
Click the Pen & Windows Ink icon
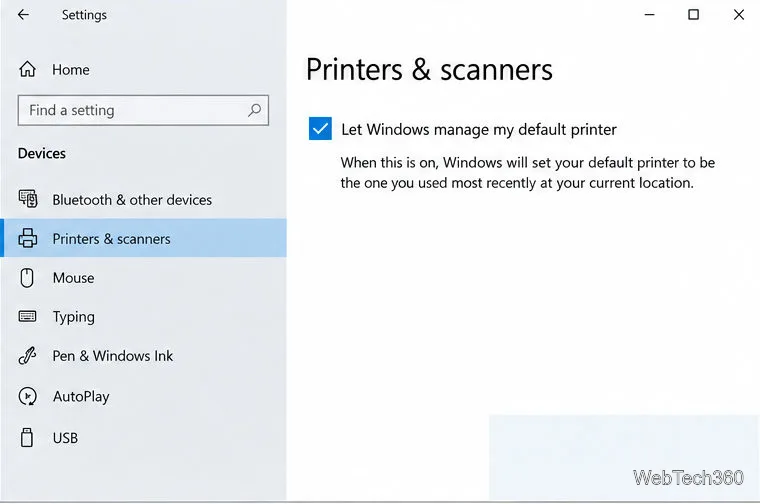(x=27, y=356)
